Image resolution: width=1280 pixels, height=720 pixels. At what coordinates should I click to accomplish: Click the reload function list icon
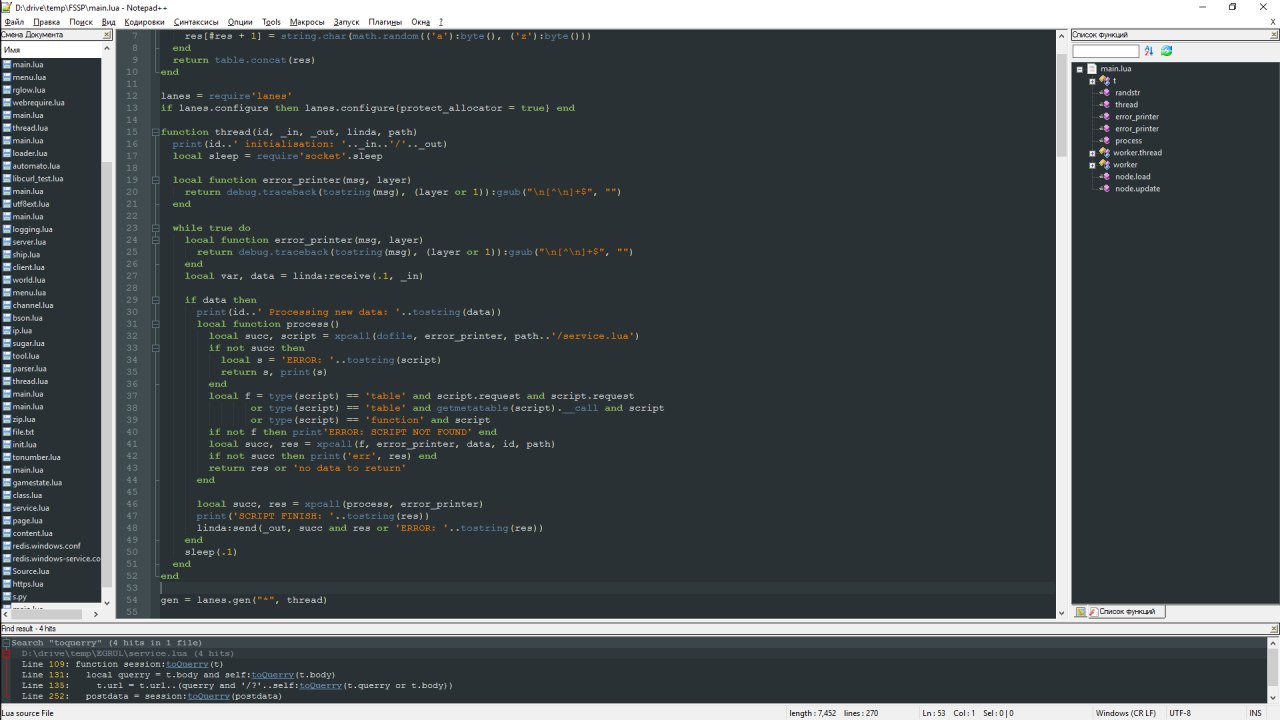[x=1166, y=51]
